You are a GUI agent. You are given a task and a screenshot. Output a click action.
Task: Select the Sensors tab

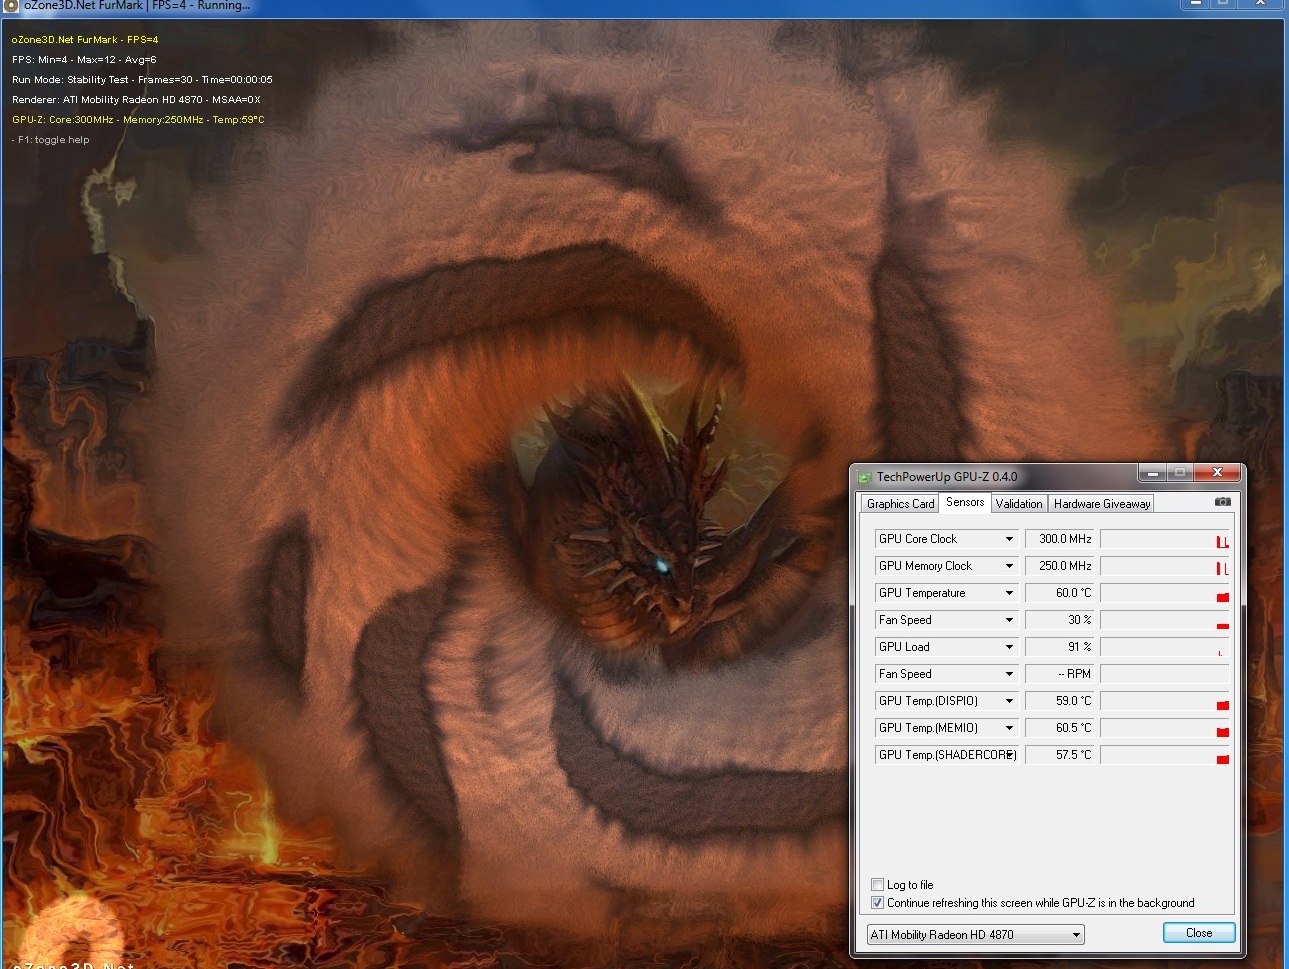click(x=965, y=502)
